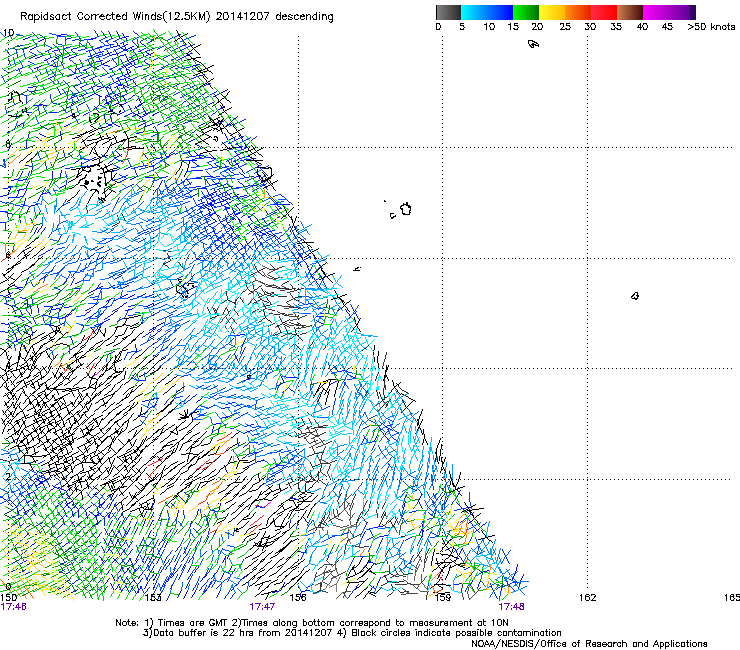Image resolution: width=740 pixels, height=650 pixels.
Task: Click the '>50 knots' legend label
Action: (711, 27)
